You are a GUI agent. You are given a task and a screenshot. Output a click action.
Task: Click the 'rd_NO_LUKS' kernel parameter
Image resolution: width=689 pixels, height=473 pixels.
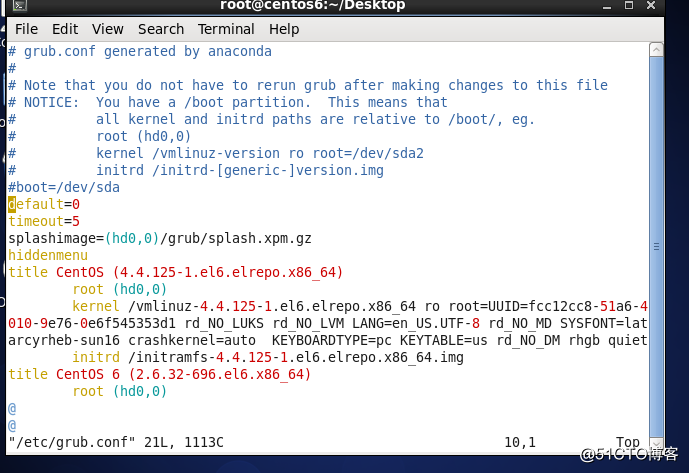point(224,324)
